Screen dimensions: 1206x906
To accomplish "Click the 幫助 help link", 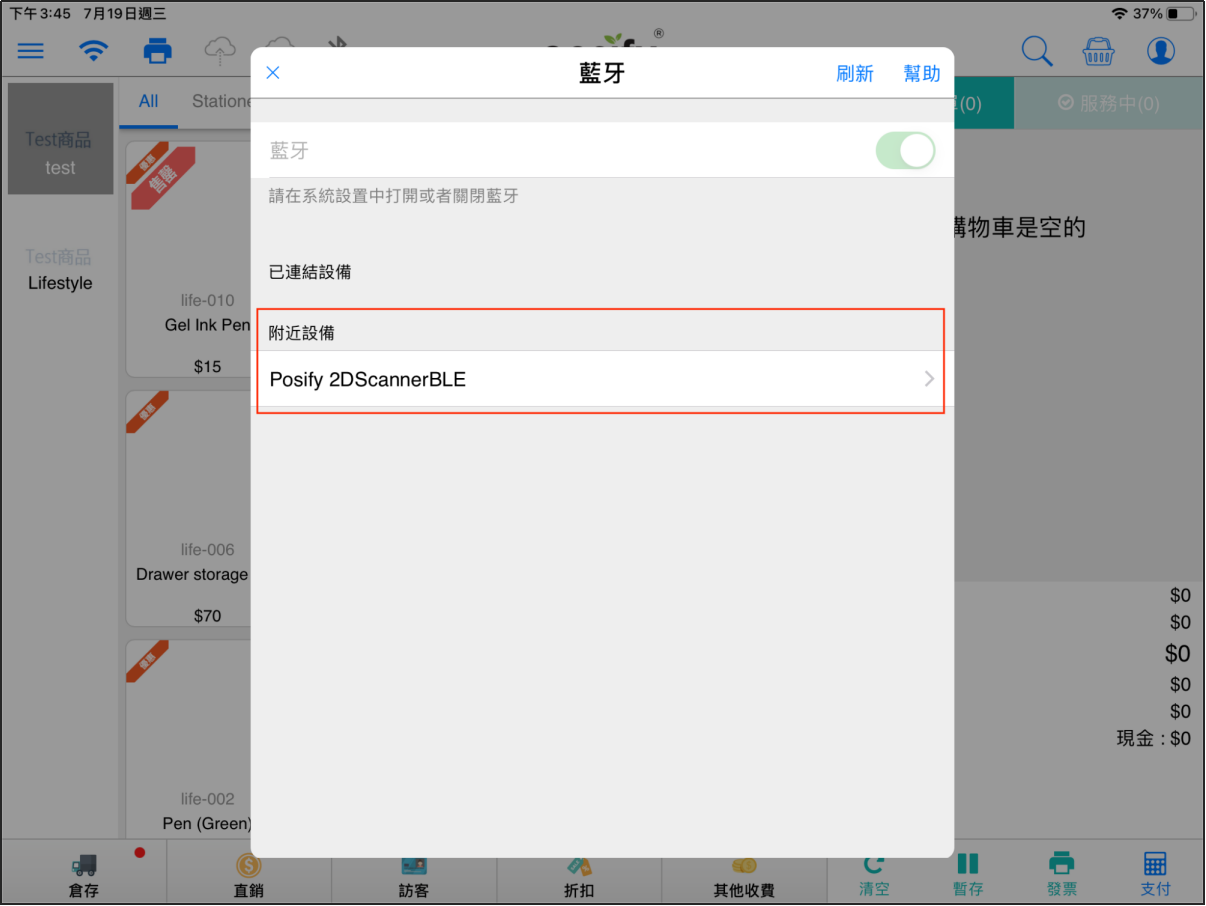I will point(921,73).
